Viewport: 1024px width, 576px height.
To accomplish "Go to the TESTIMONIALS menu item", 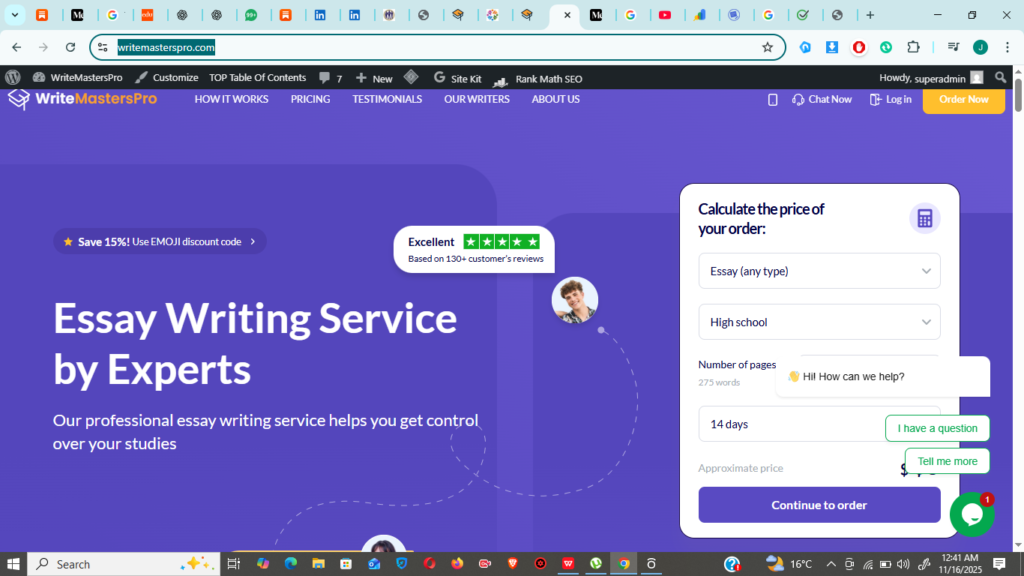I will (387, 99).
